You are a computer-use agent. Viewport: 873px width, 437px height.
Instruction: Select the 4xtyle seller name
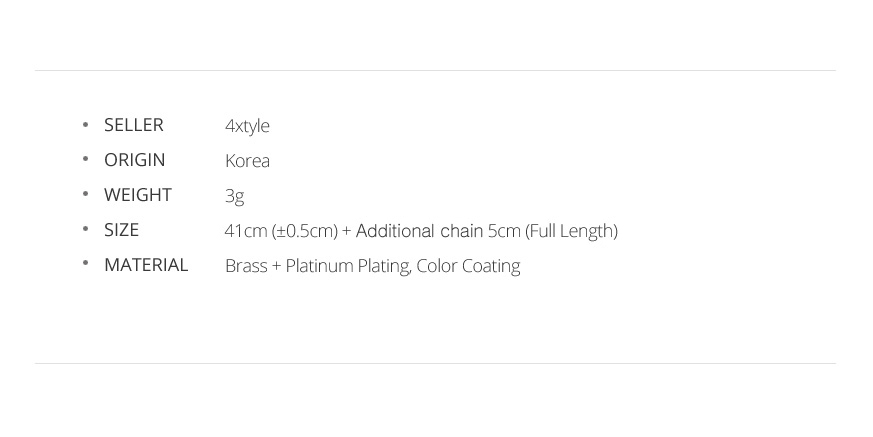[x=247, y=126]
